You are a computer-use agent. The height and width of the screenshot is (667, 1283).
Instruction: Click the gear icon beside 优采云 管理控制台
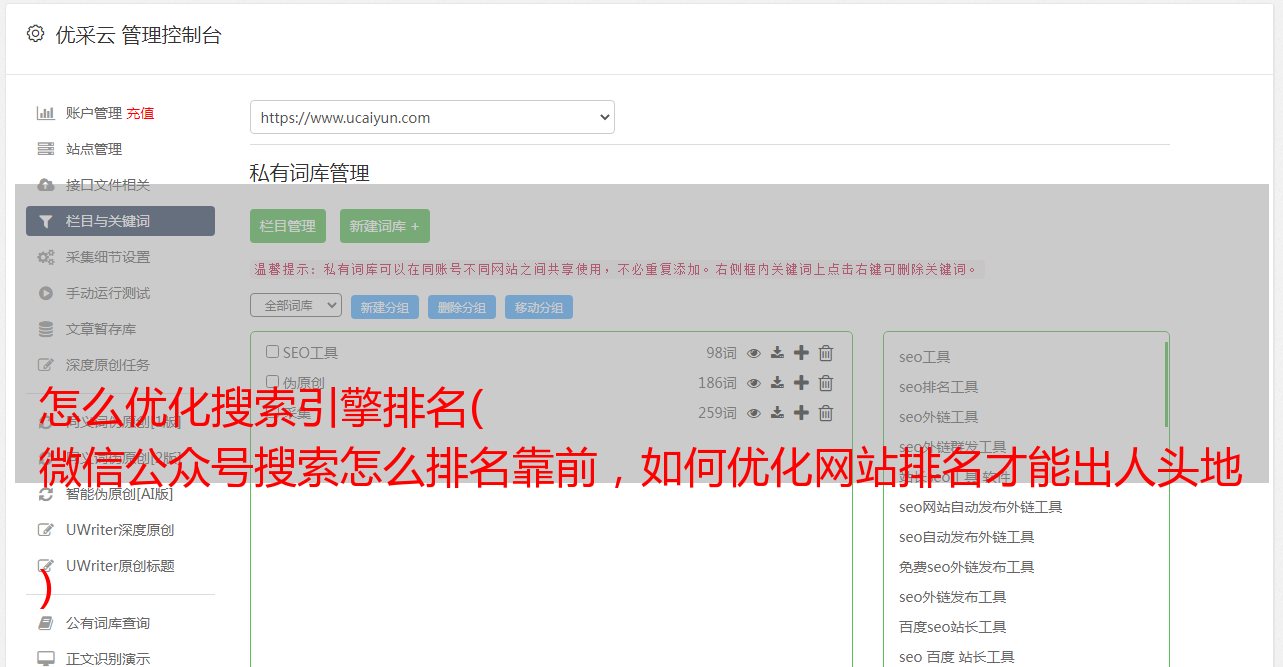[36, 34]
